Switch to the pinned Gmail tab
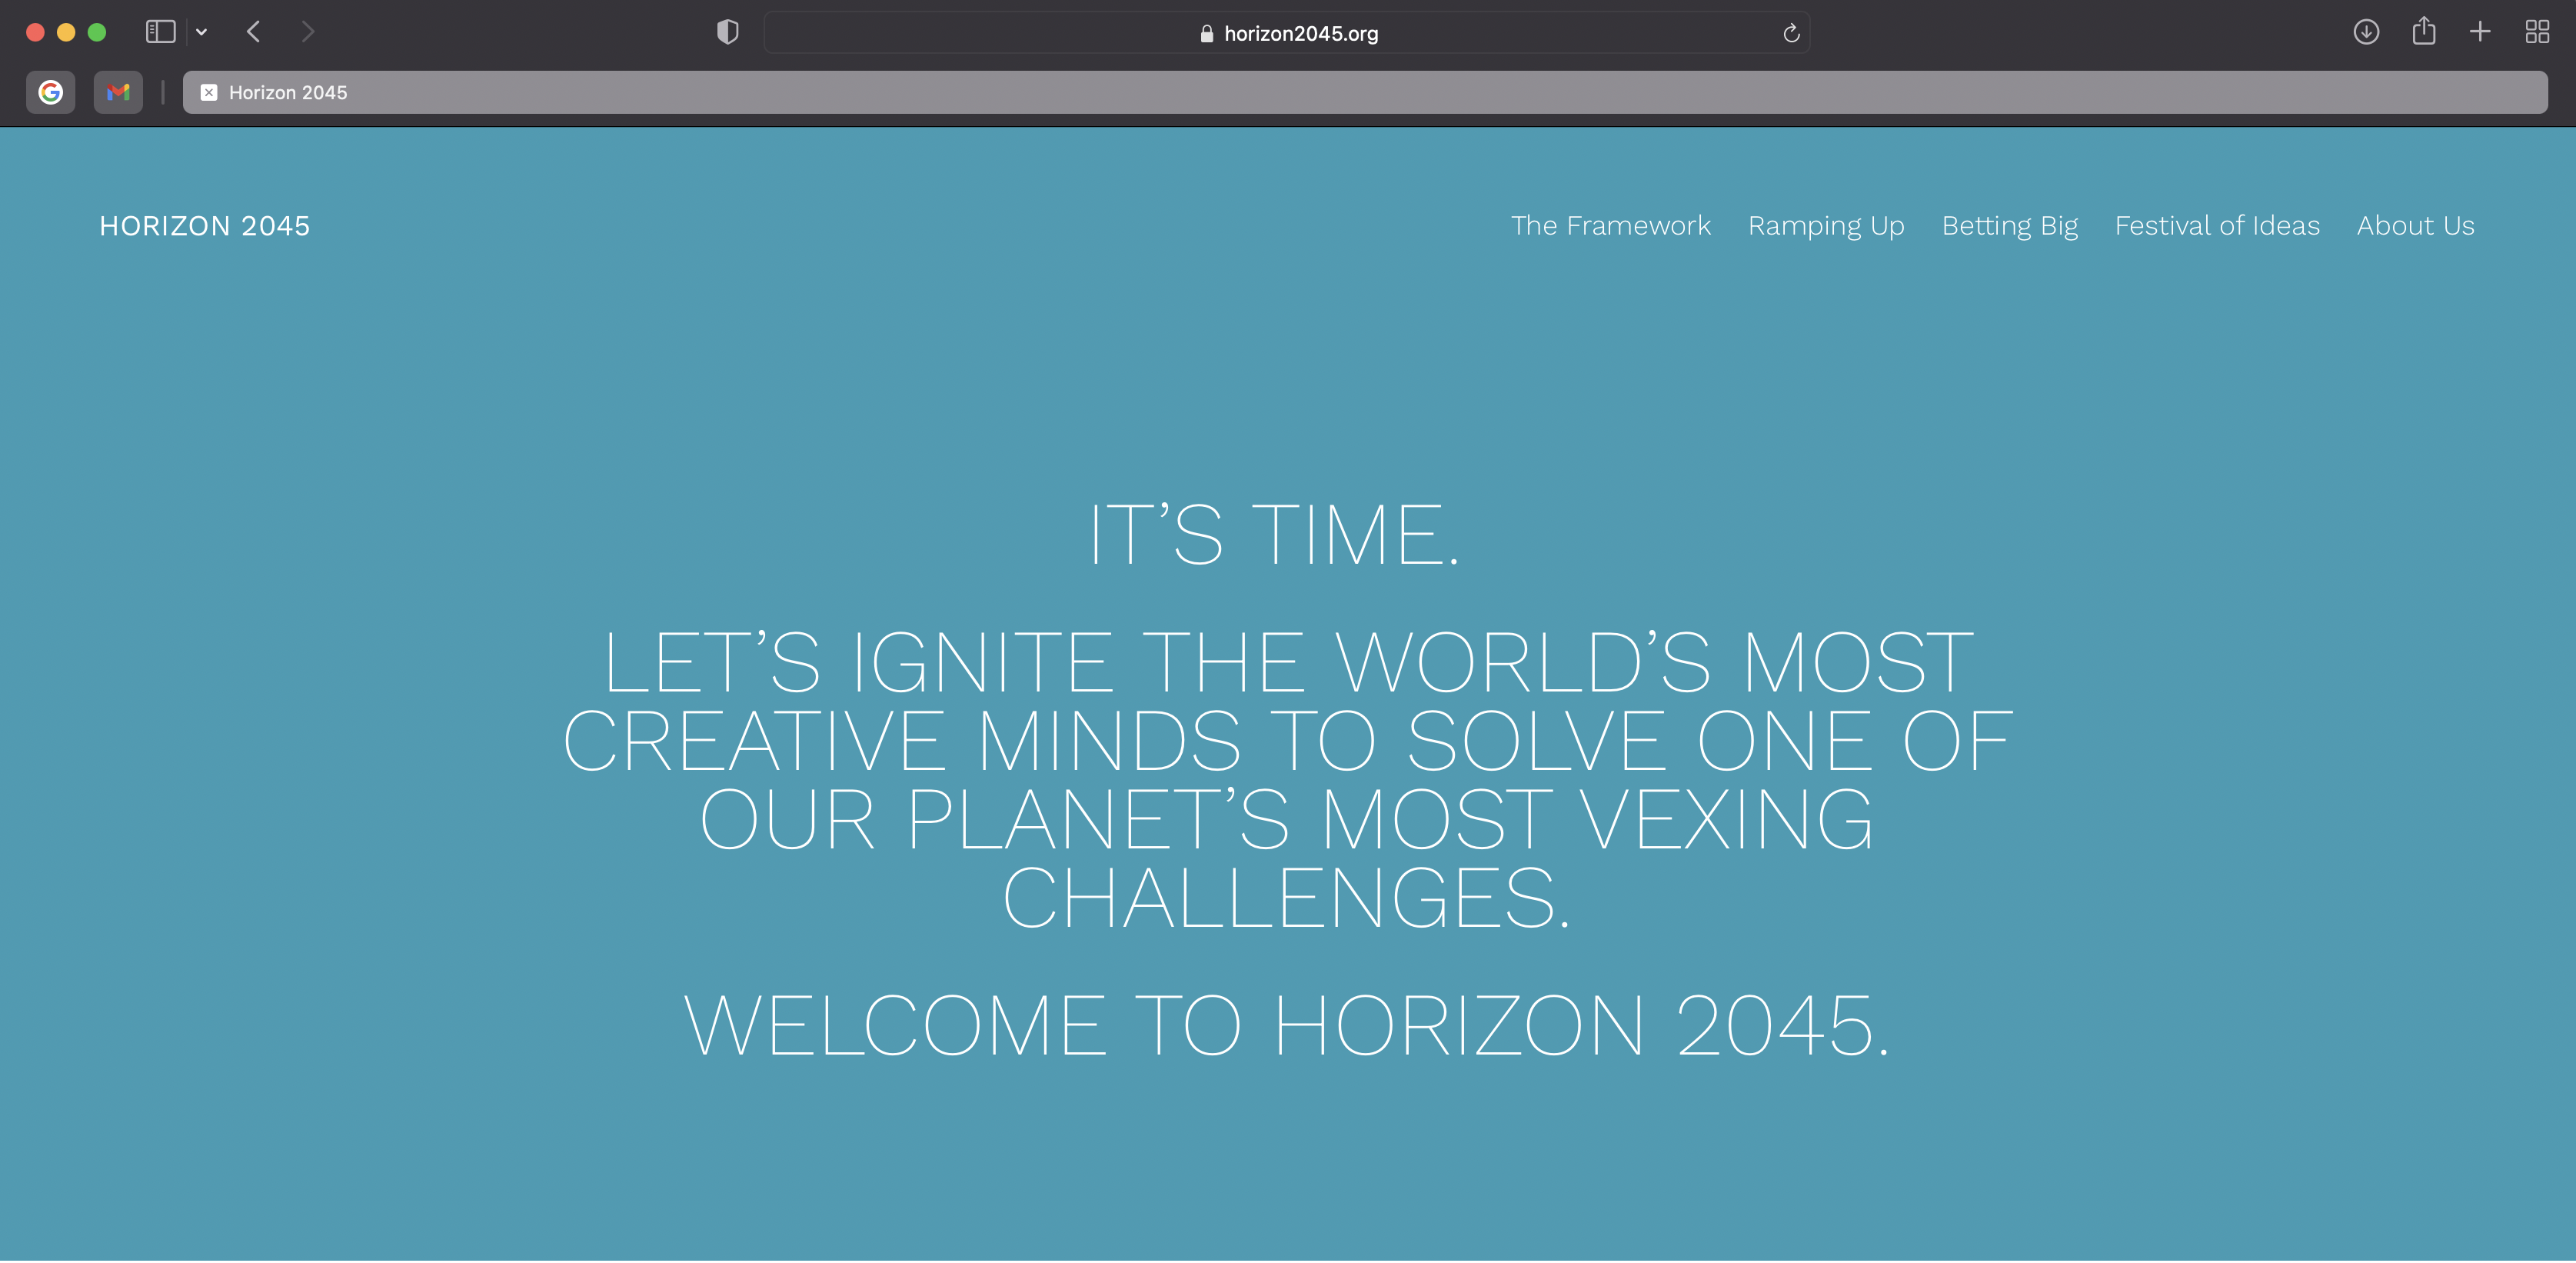 [118, 92]
